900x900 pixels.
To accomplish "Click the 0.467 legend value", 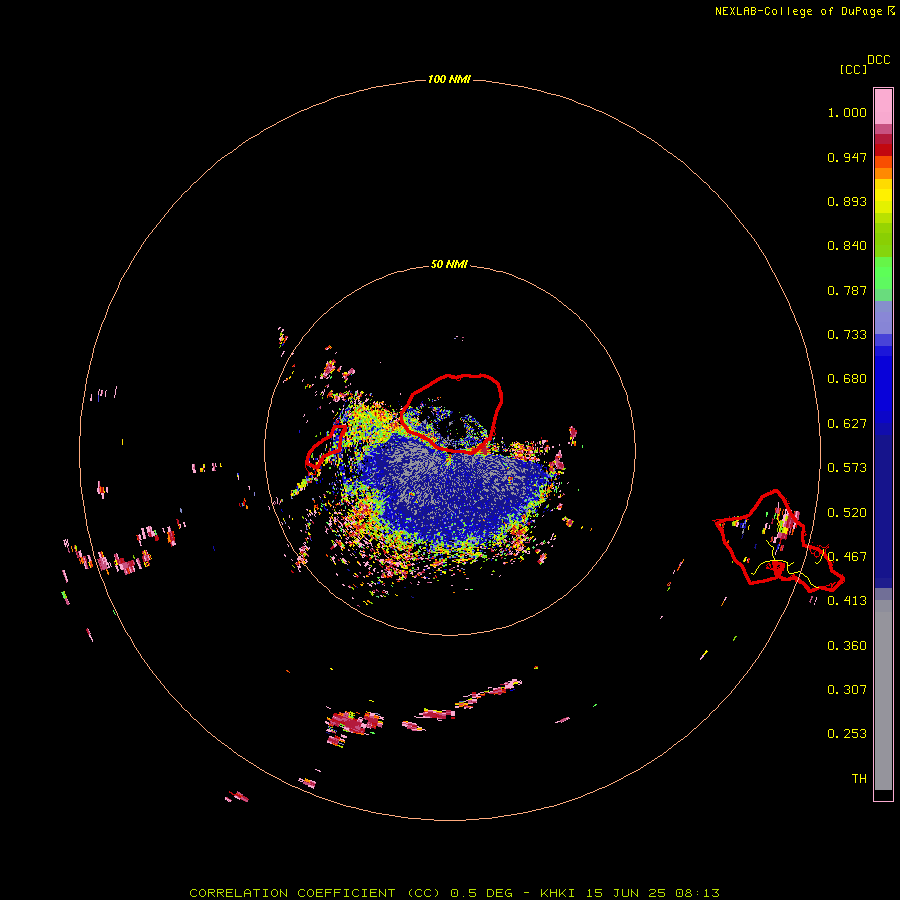I will 847,557.
